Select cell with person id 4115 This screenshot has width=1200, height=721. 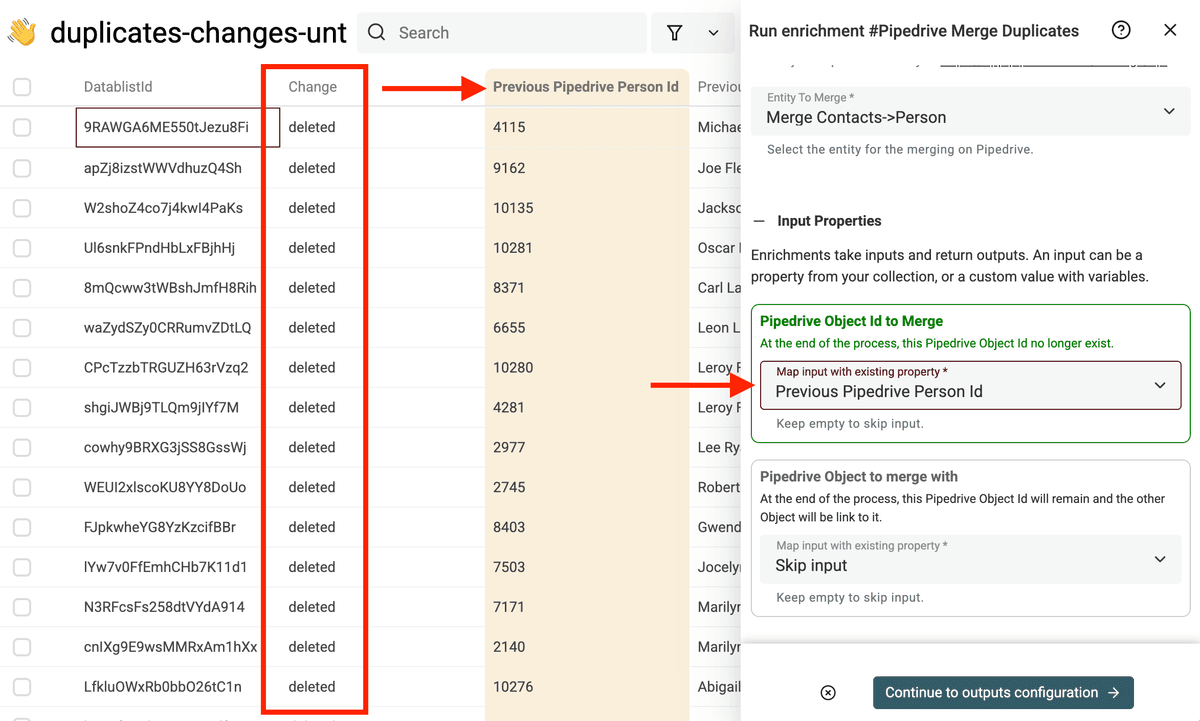586,127
